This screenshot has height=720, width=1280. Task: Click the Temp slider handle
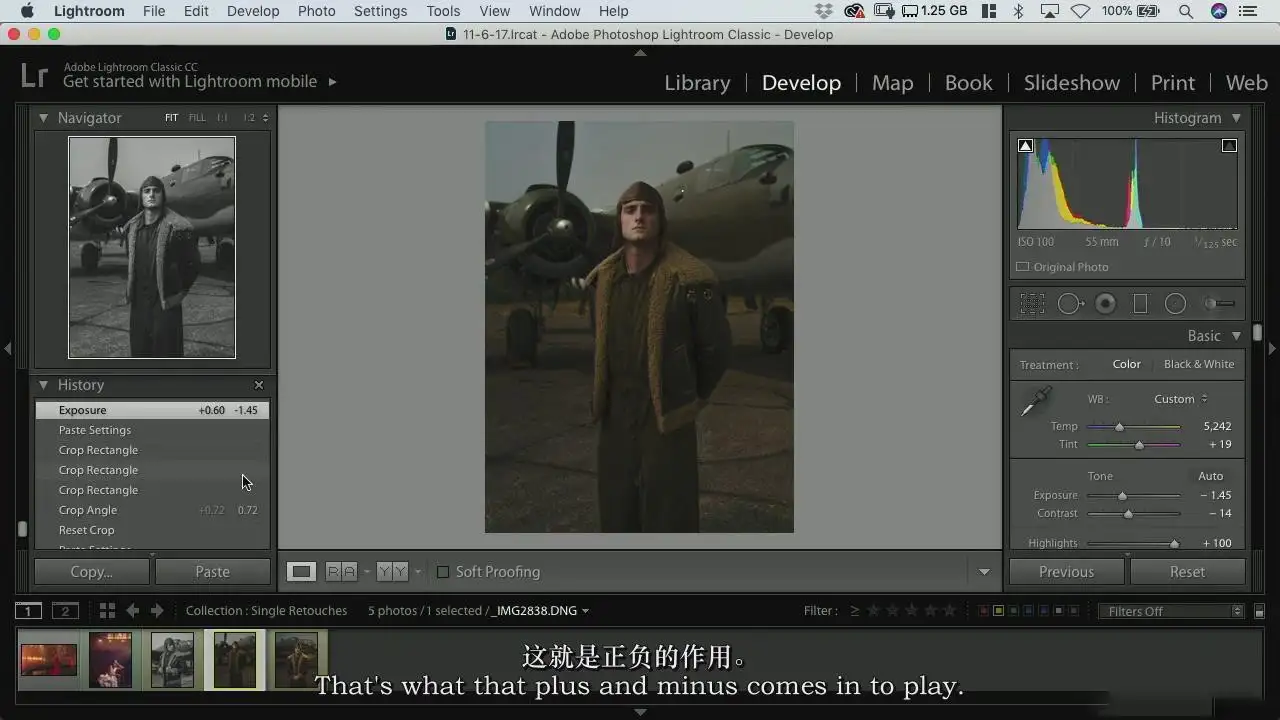1119,427
